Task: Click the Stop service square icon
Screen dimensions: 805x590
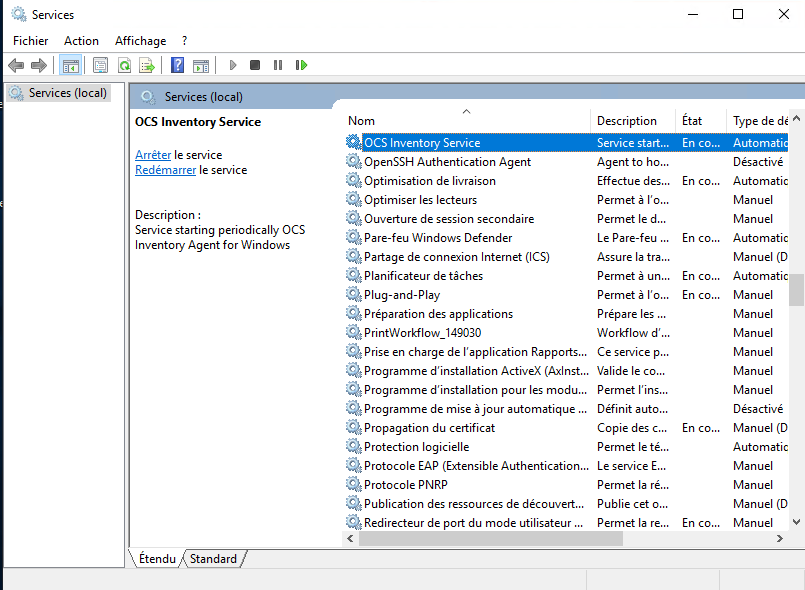Action: pyautogui.click(x=255, y=65)
